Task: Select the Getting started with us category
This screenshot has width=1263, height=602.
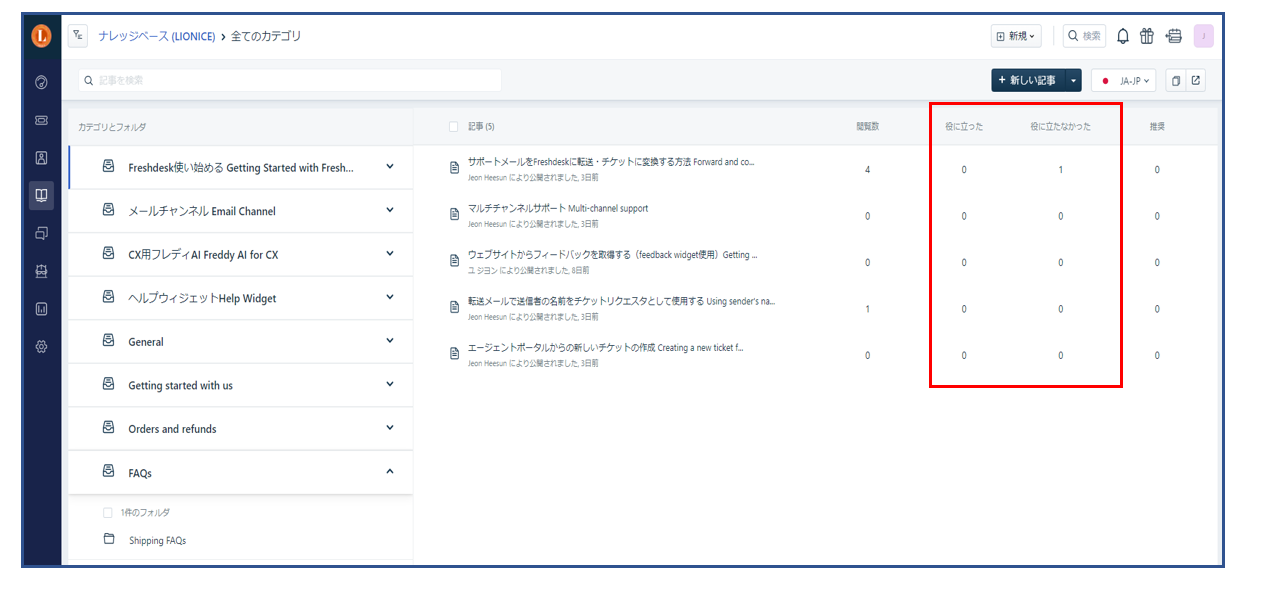Action: click(x=180, y=386)
